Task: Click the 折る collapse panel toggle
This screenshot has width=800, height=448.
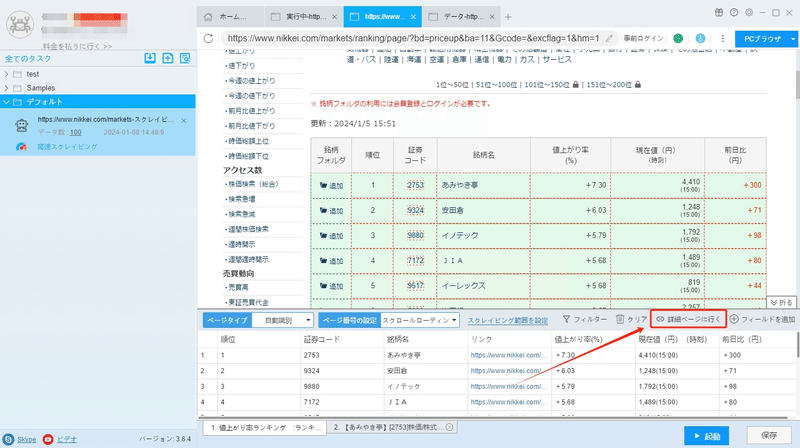Action: coord(781,303)
